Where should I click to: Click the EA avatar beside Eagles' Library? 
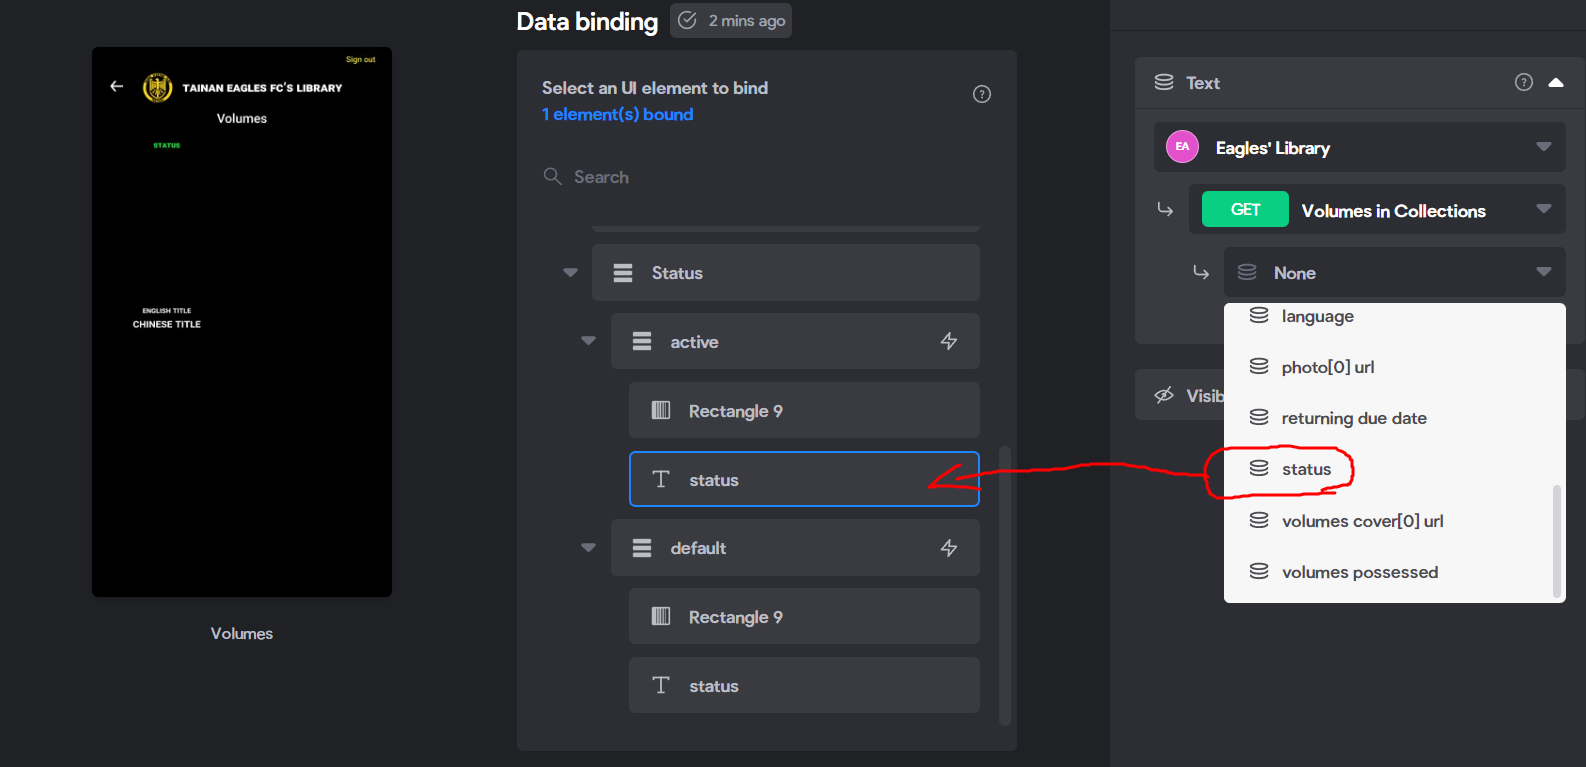pos(1182,147)
